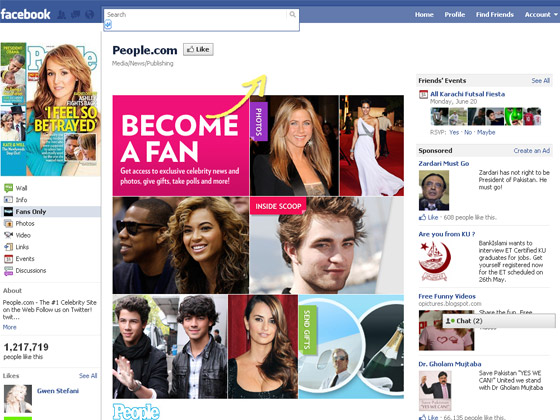560x420 pixels.
Task: Click the Zardari ad thumbnail
Action: [x=434, y=190]
